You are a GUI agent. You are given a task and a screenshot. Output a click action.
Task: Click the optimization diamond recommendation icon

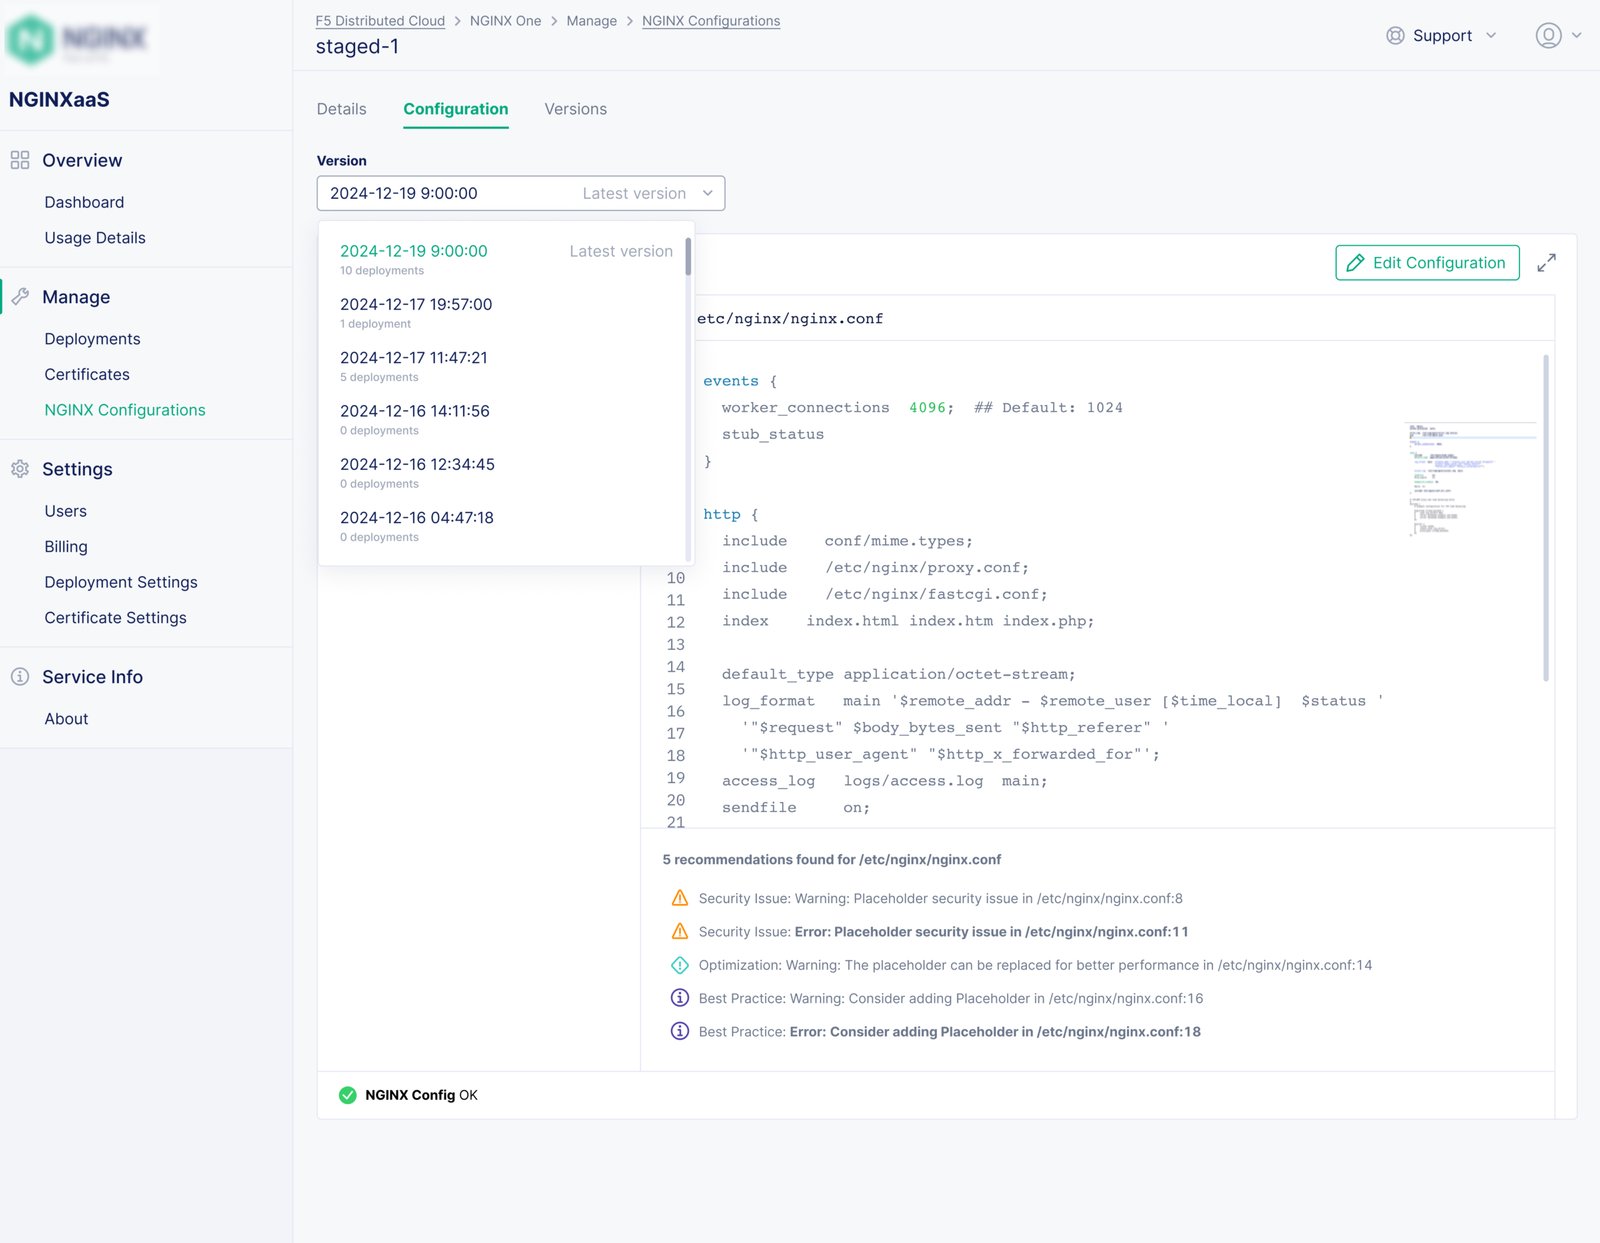click(680, 965)
